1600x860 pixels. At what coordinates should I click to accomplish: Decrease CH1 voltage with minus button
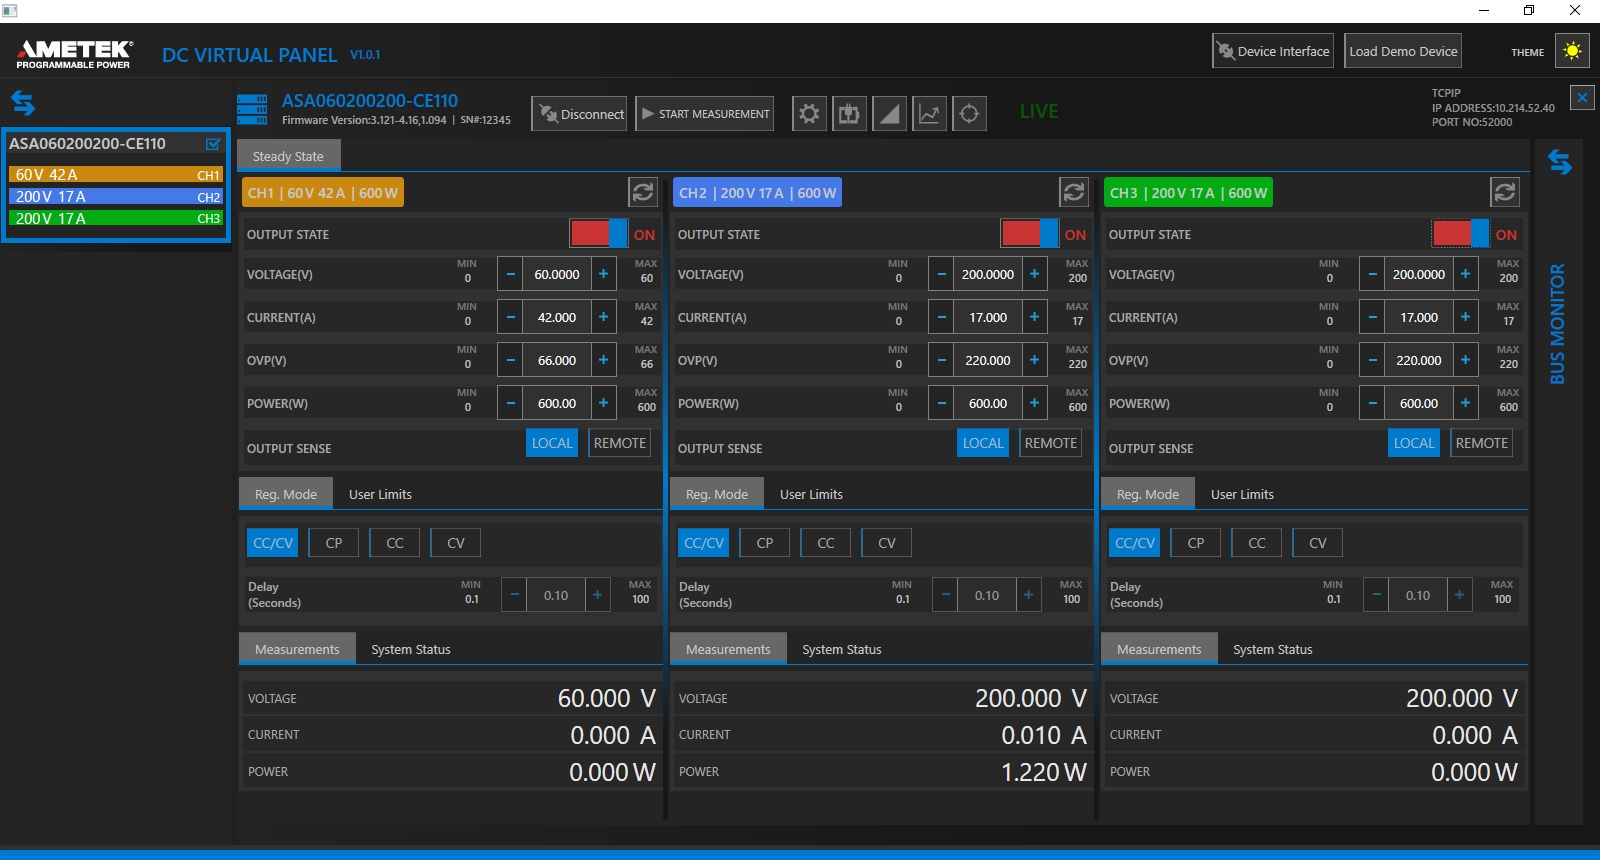[x=511, y=274]
